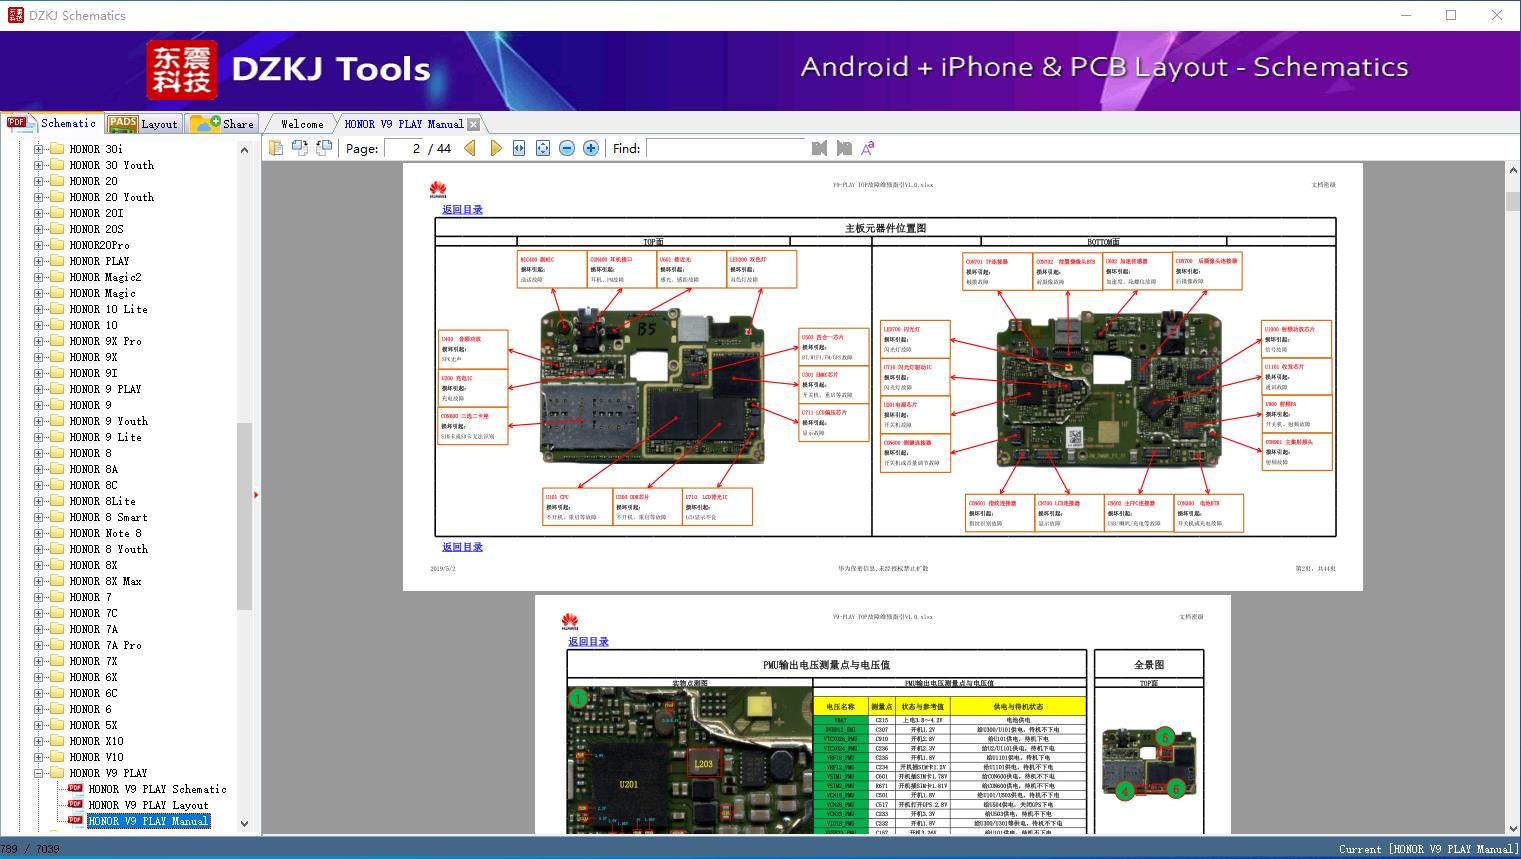1521x859 pixels.
Task: Click the TOP view board thumbnail in 全景图
Action: click(x=1148, y=764)
